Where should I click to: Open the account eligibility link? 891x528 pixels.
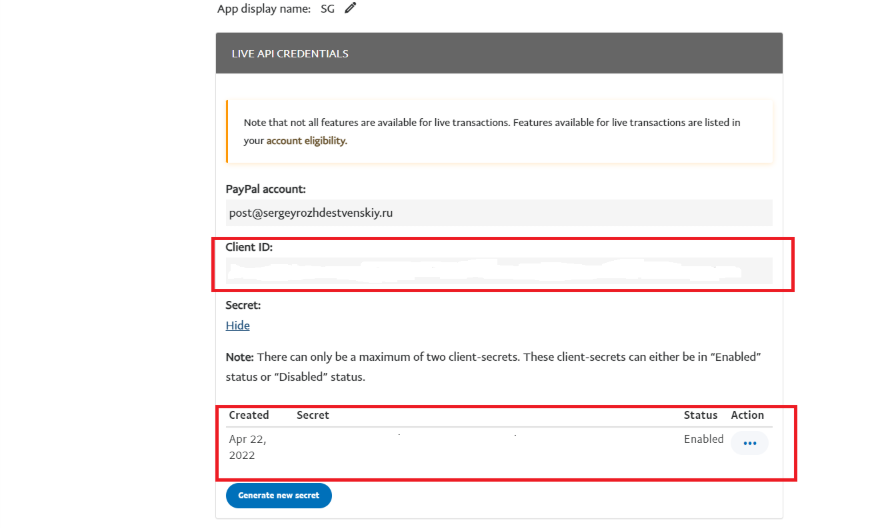point(306,141)
